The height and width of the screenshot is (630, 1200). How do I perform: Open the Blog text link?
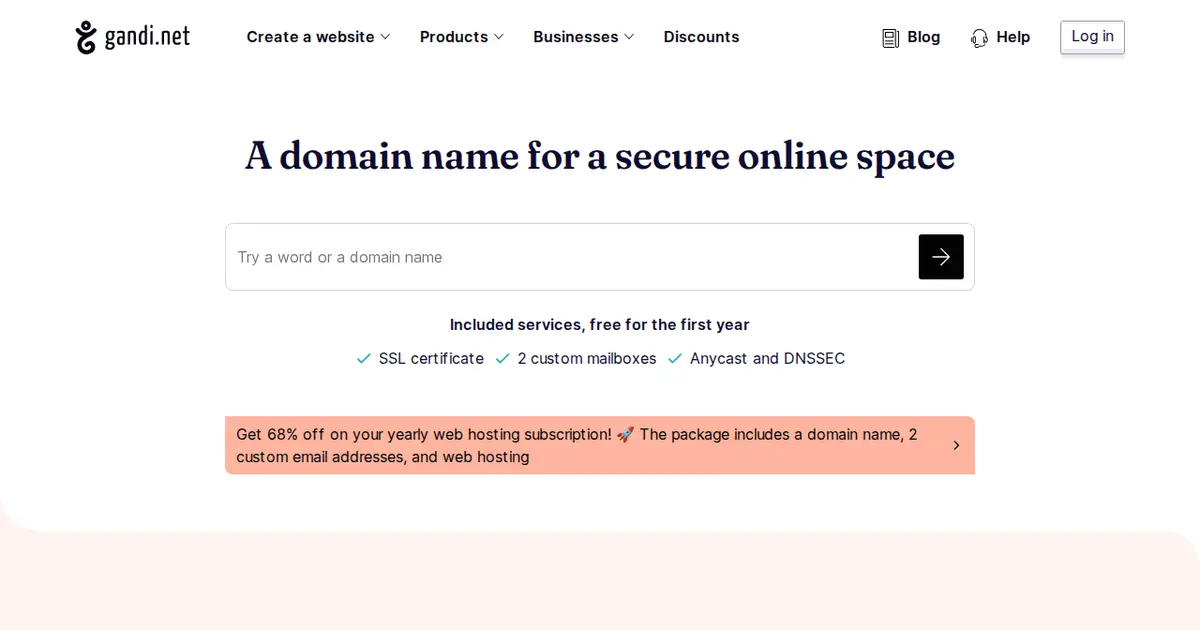pyautogui.click(x=923, y=37)
